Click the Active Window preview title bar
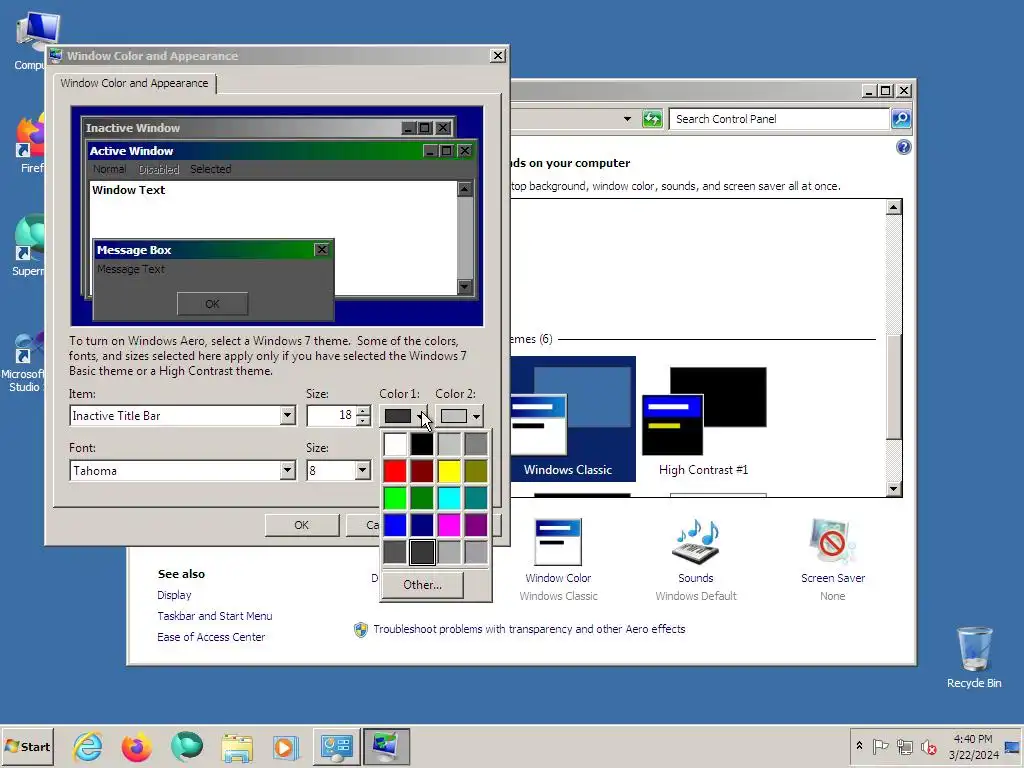This screenshot has height=768, width=1024. click(255, 151)
